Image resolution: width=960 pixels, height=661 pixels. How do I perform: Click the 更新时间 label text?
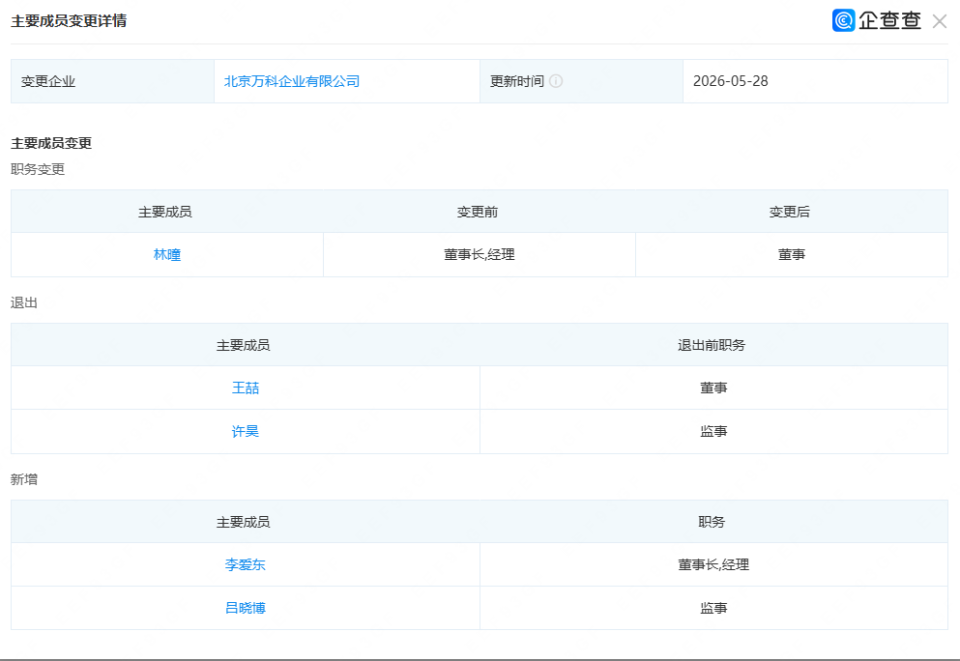517,81
